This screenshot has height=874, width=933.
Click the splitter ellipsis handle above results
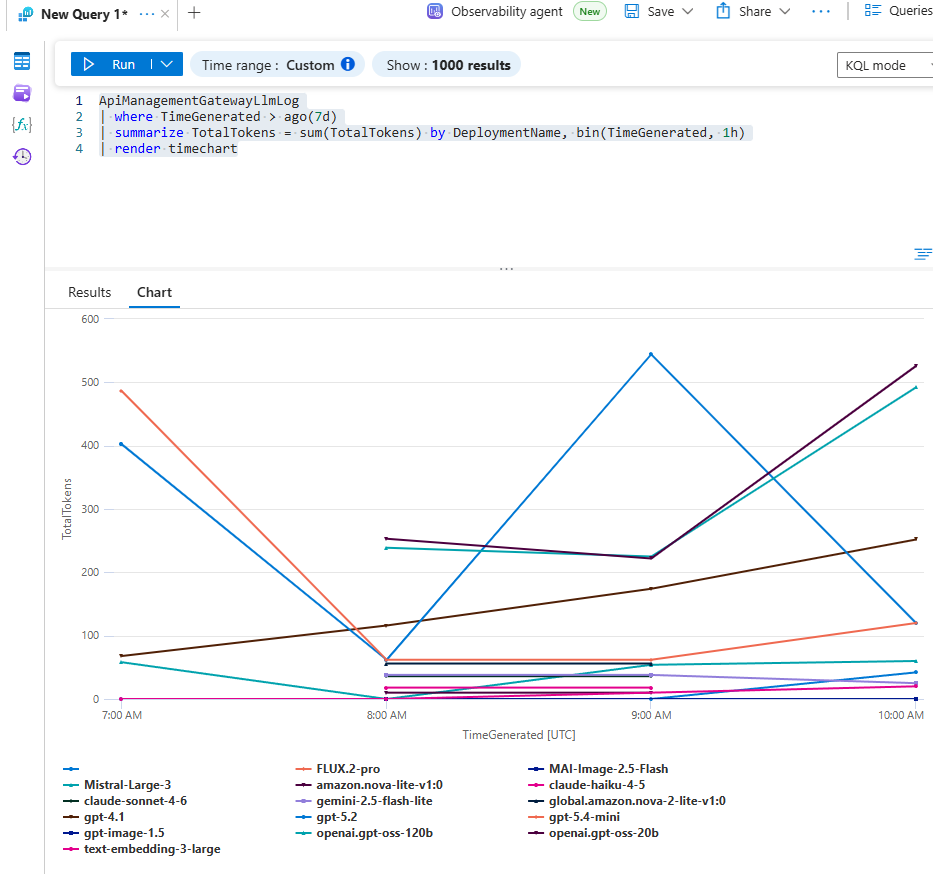[x=506, y=269]
